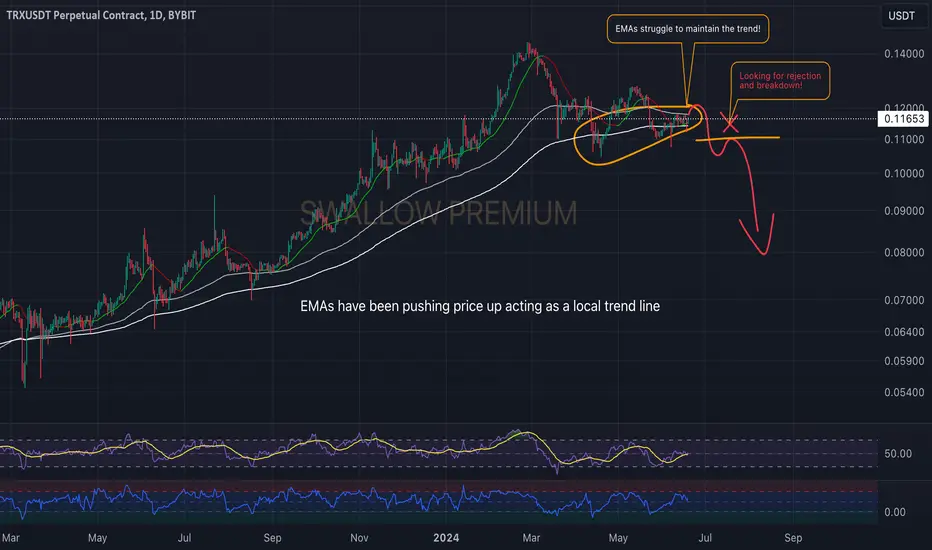Click the 0.14000 price axis label

(904, 54)
